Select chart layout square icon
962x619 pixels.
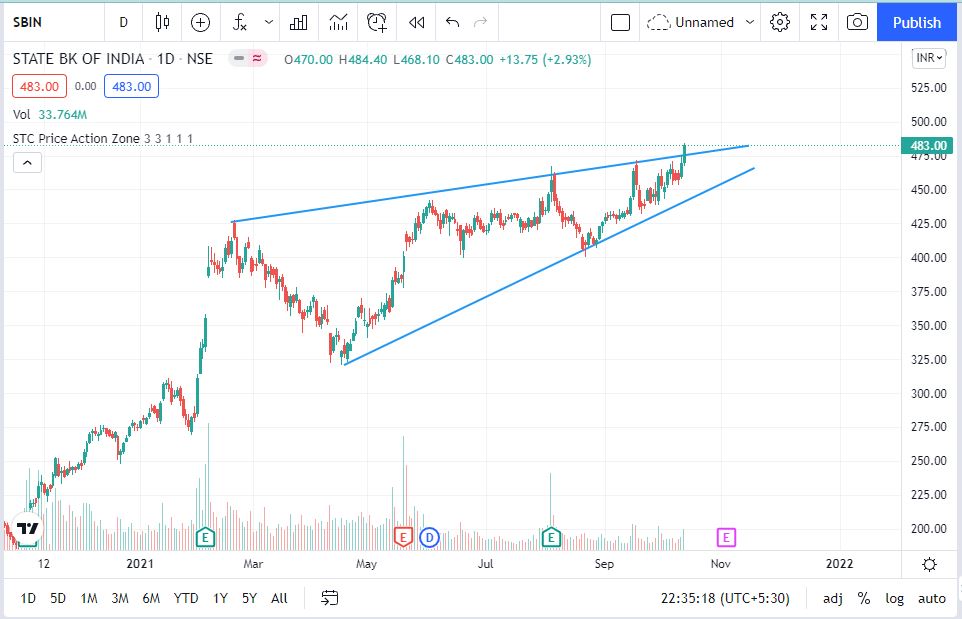click(x=620, y=23)
